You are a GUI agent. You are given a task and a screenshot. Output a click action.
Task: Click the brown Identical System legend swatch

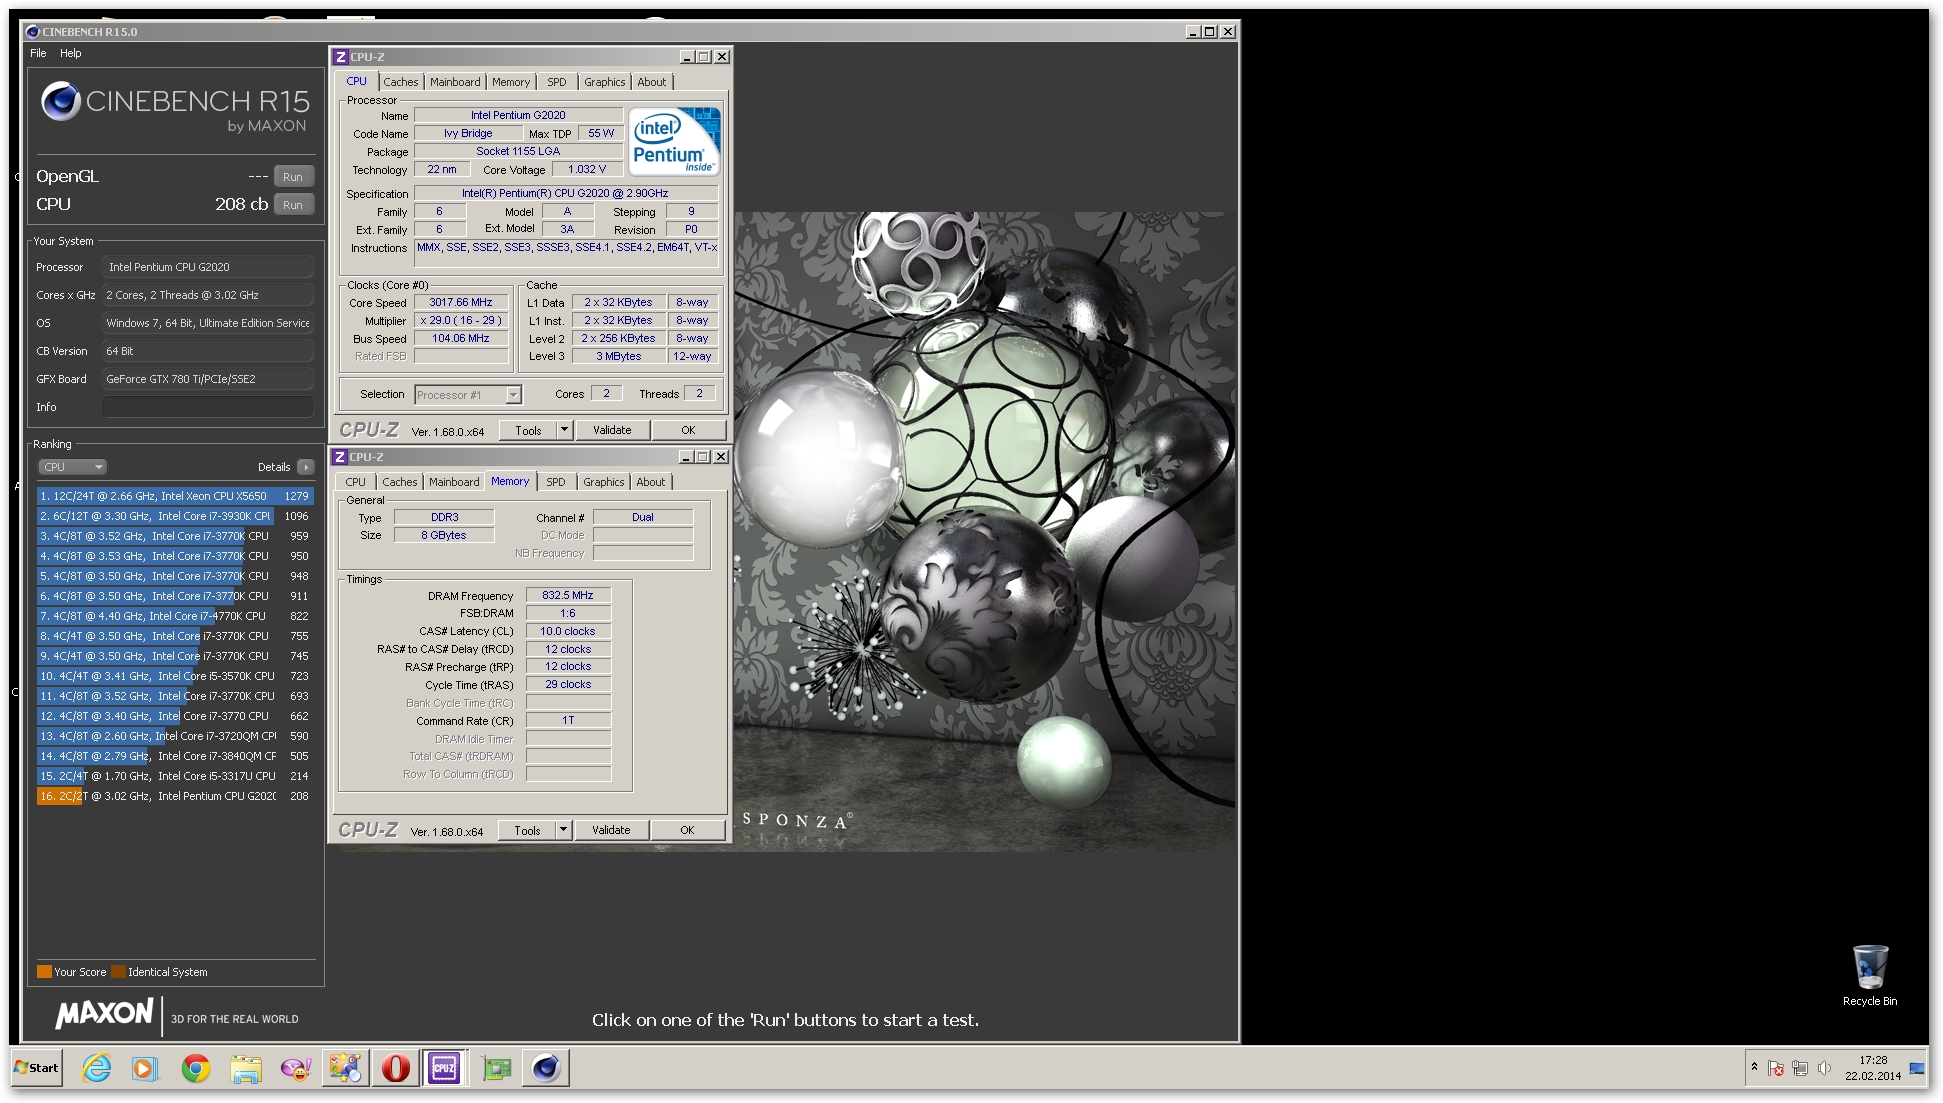pyautogui.click(x=118, y=971)
